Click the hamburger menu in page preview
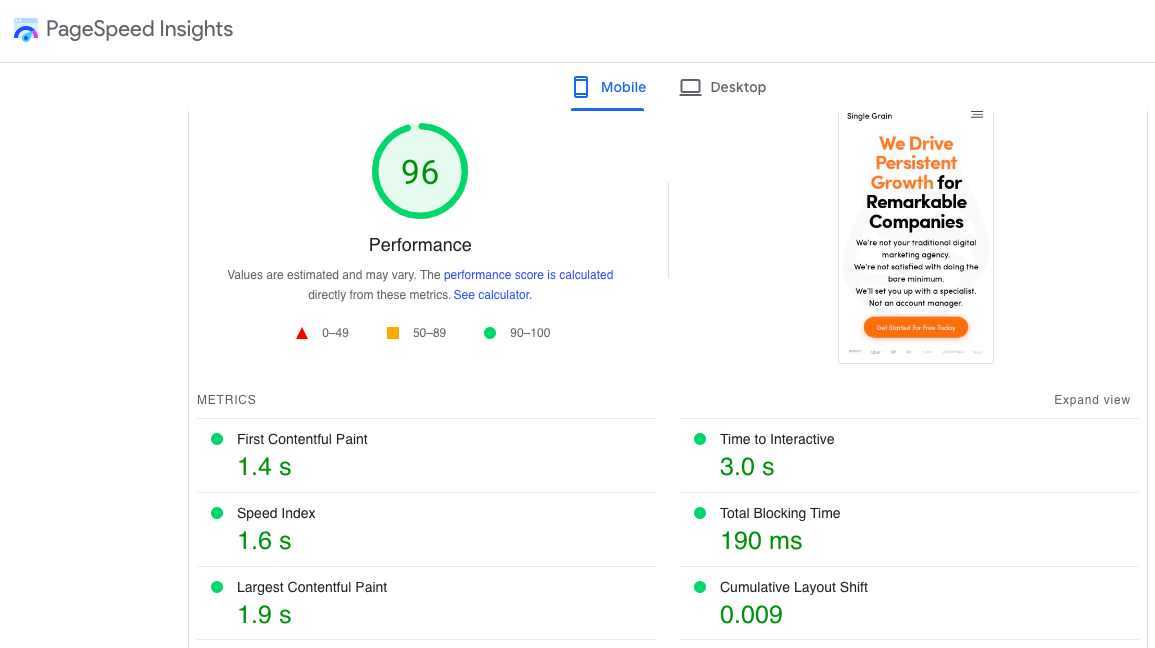1155x648 pixels. tap(977, 115)
